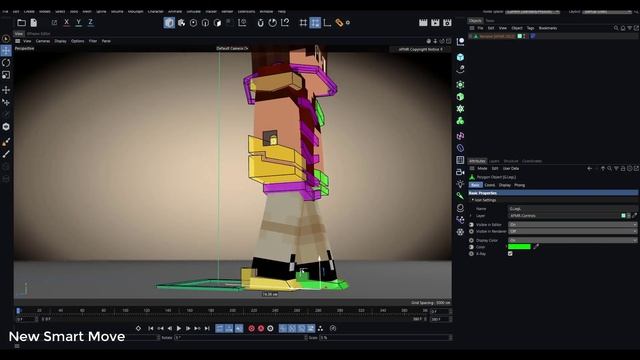The width and height of the screenshot is (640, 360).
Task: Click the axis planar workplane icon
Action: (x=327, y=23)
